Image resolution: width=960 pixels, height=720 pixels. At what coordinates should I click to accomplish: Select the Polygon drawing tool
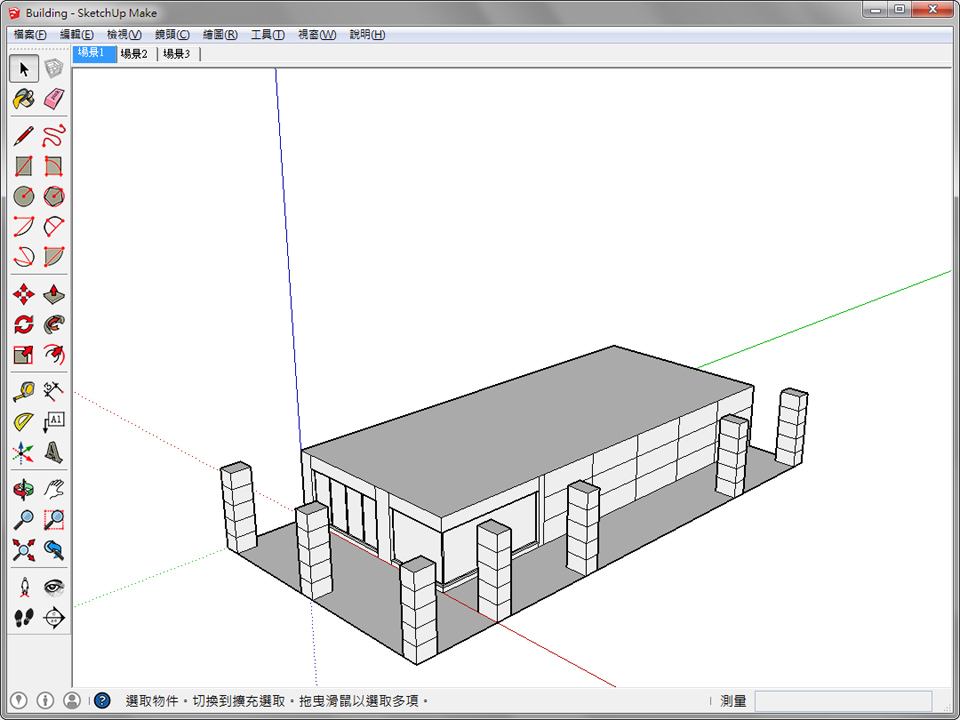[54, 197]
